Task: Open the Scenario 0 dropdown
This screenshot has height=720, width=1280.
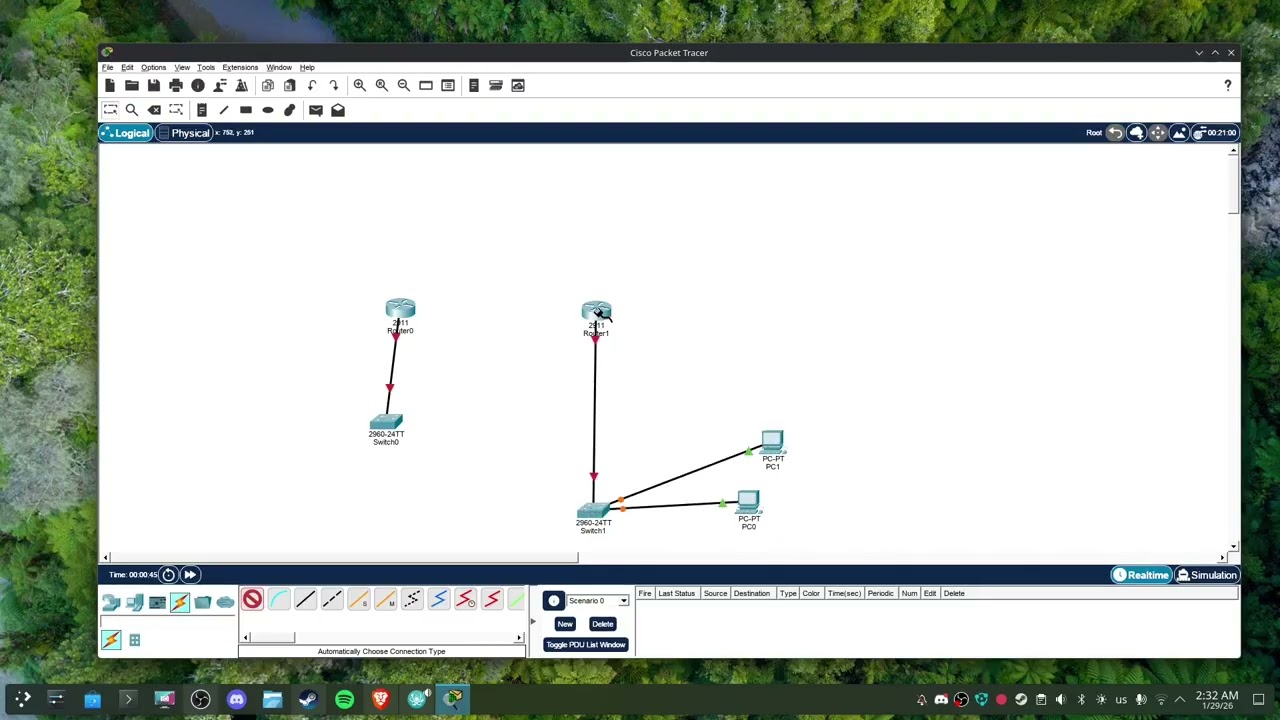Action: point(598,601)
